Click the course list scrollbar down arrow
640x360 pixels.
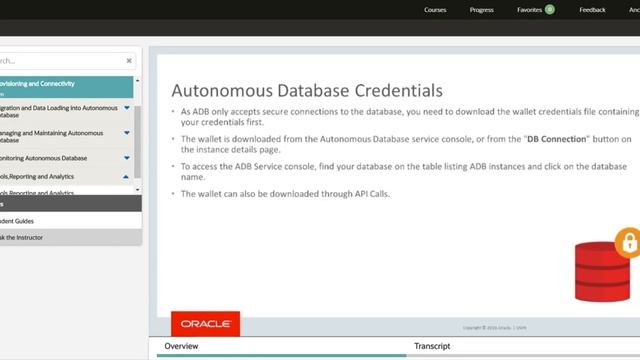tap(138, 190)
